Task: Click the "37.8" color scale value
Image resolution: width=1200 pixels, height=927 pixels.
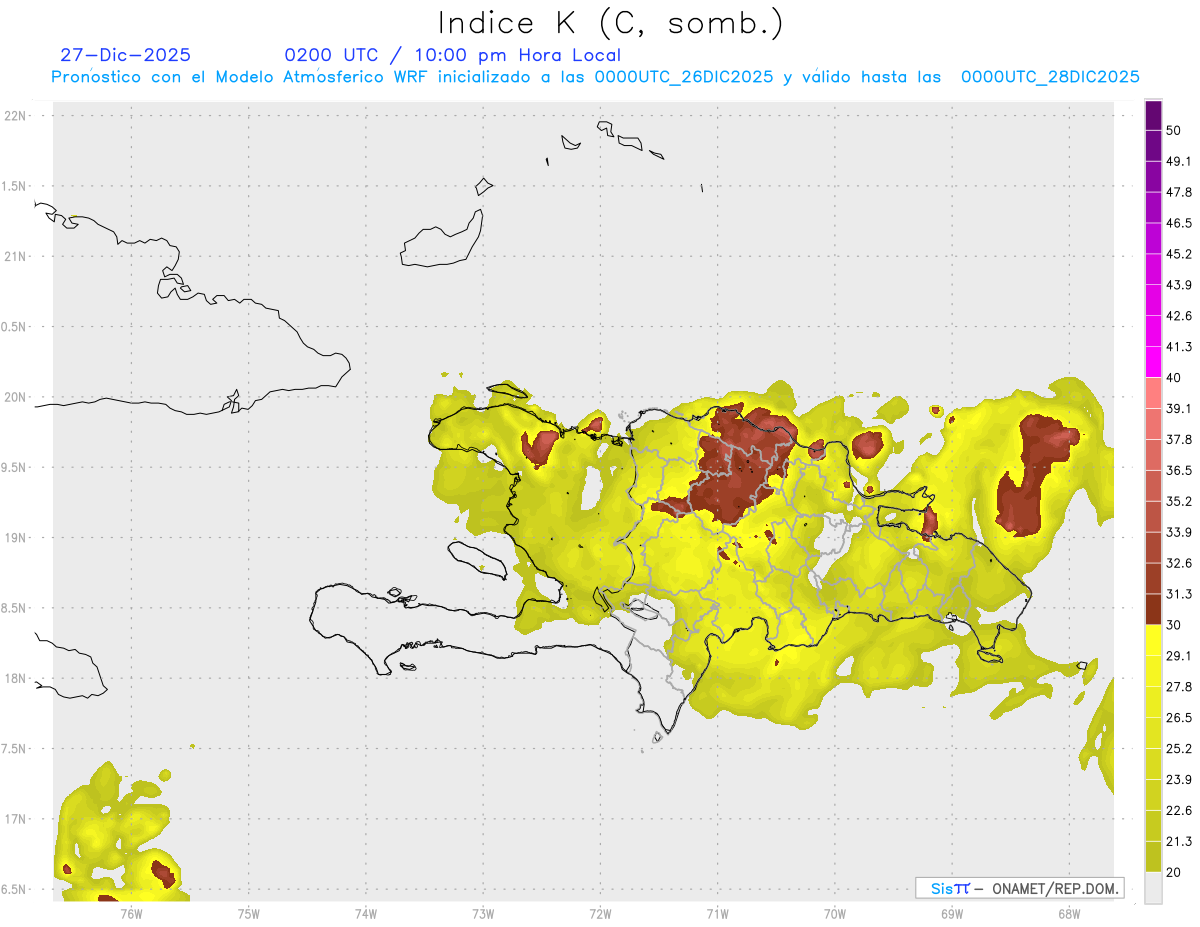Action: coord(1179,439)
